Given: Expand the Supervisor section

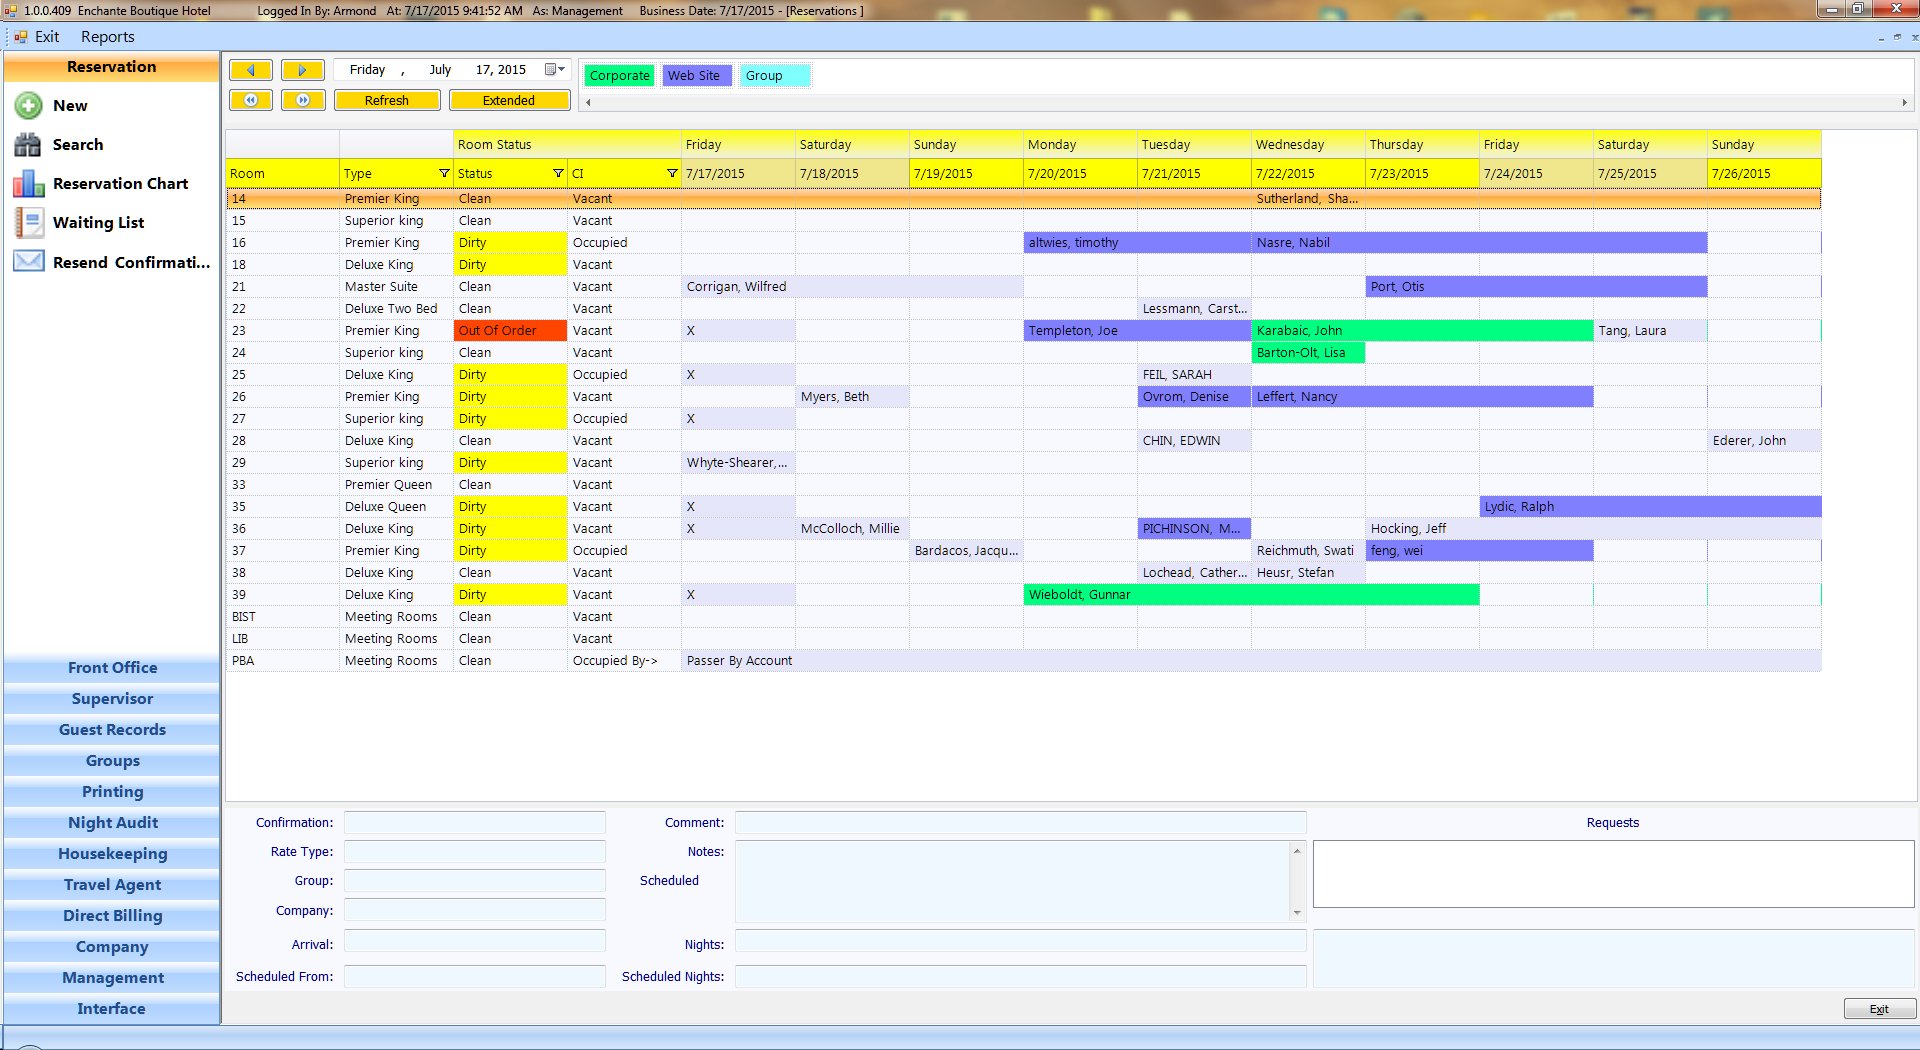Looking at the screenshot, I should point(112,699).
